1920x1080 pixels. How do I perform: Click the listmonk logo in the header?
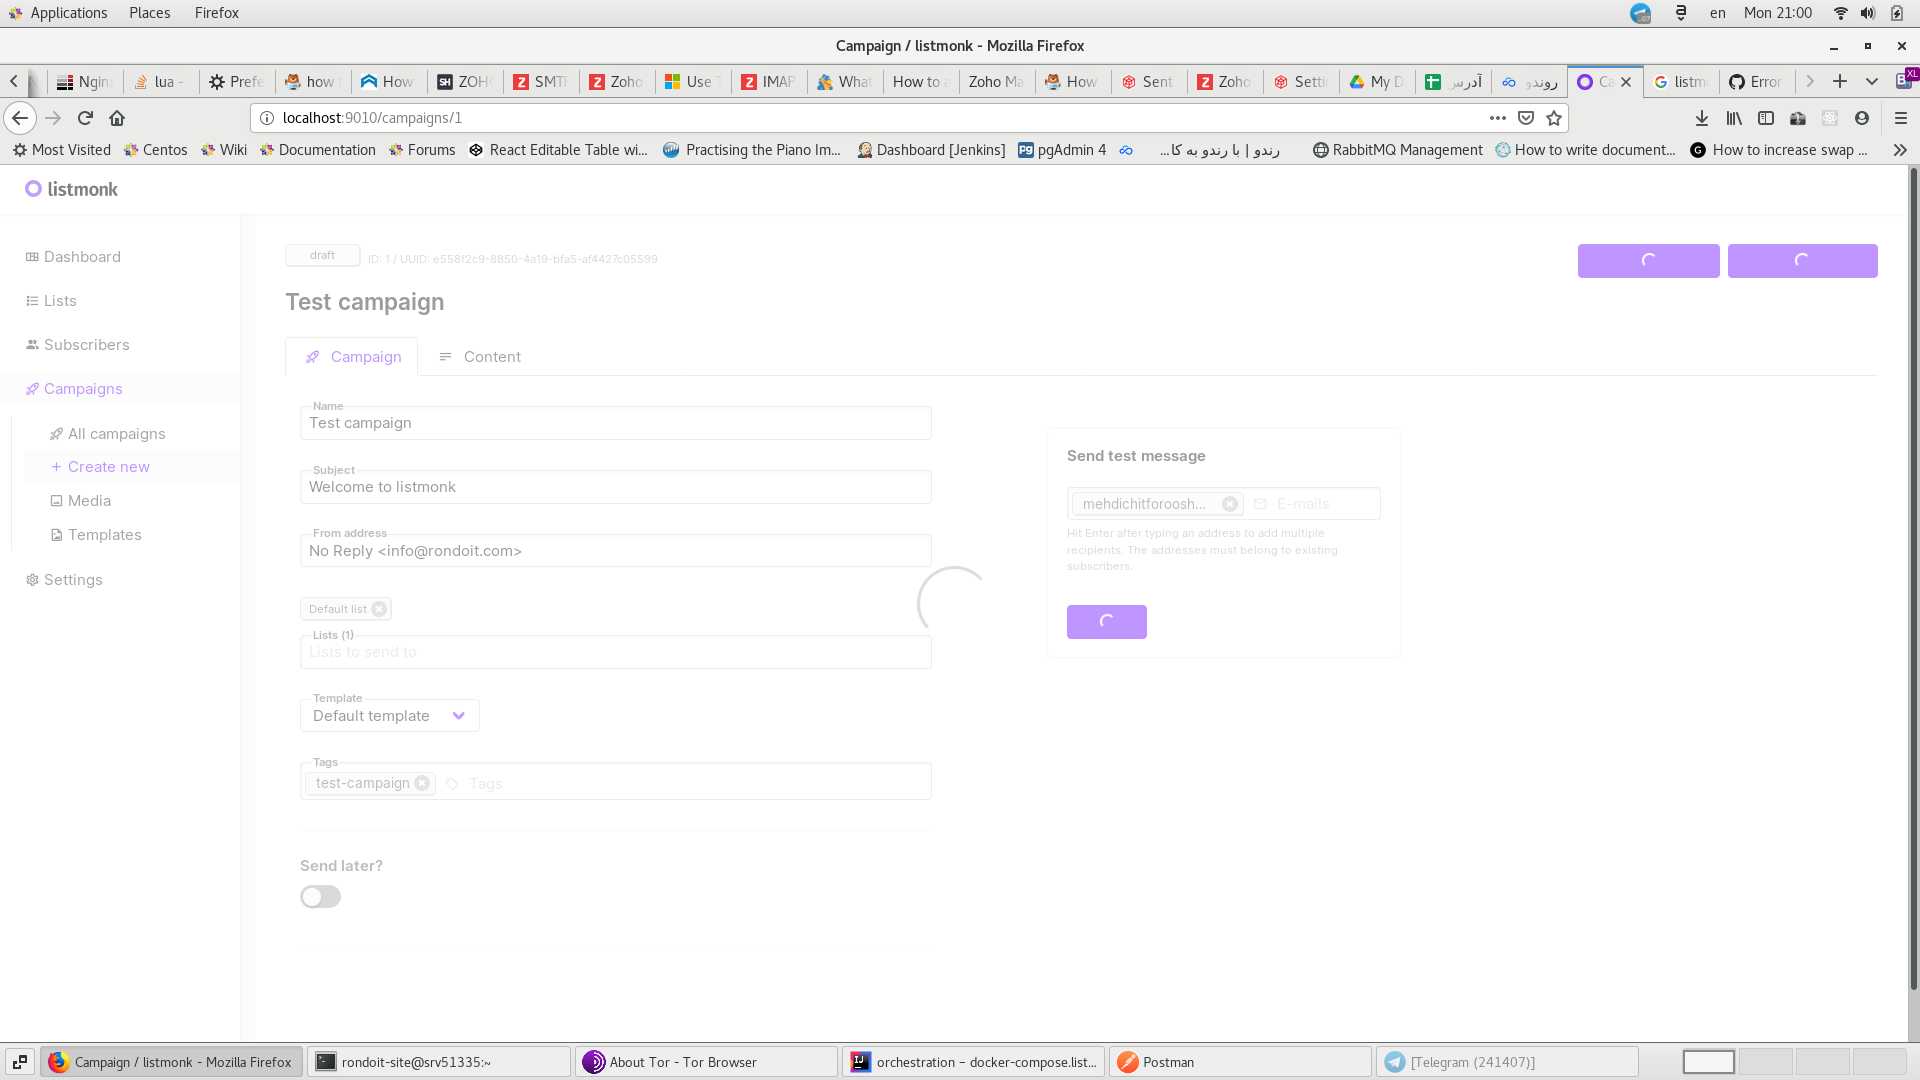[x=70, y=189]
